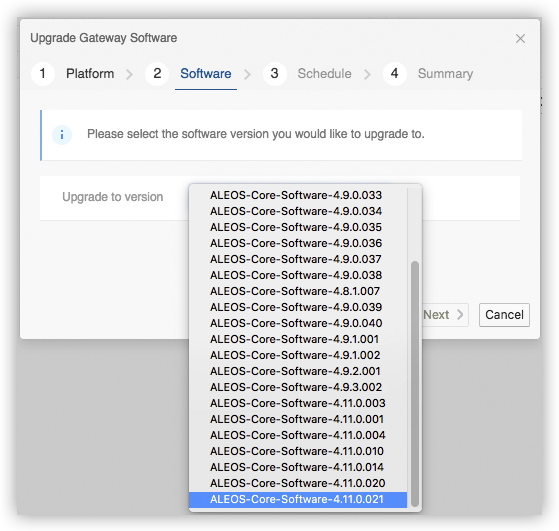Choose ALEOS-Core-Software-4.9.1.002
The width and height of the screenshot is (559, 531).
point(298,355)
